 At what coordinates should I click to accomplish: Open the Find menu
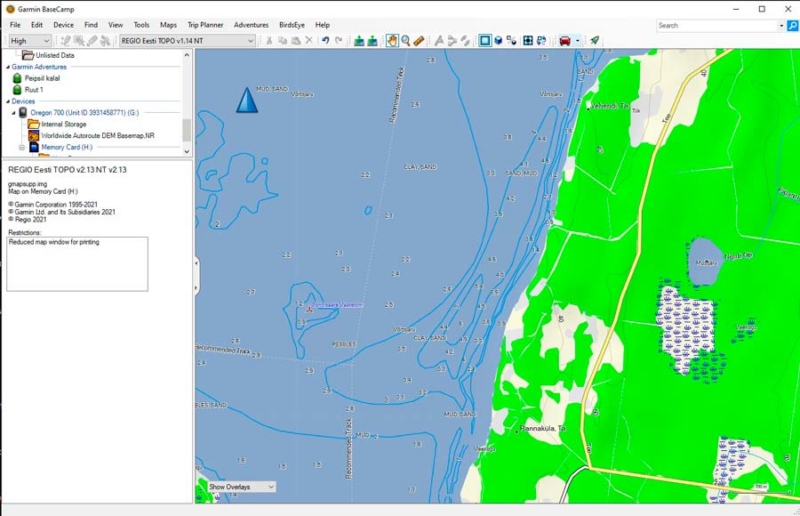pyautogui.click(x=91, y=24)
